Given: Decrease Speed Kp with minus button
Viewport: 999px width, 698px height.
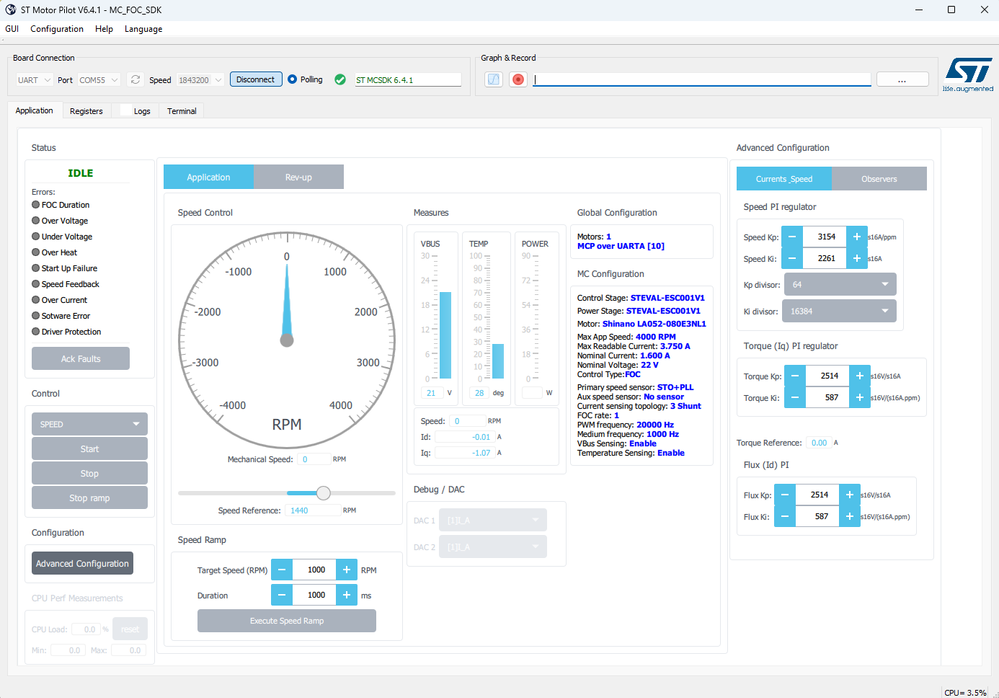Looking at the screenshot, I should (792, 237).
